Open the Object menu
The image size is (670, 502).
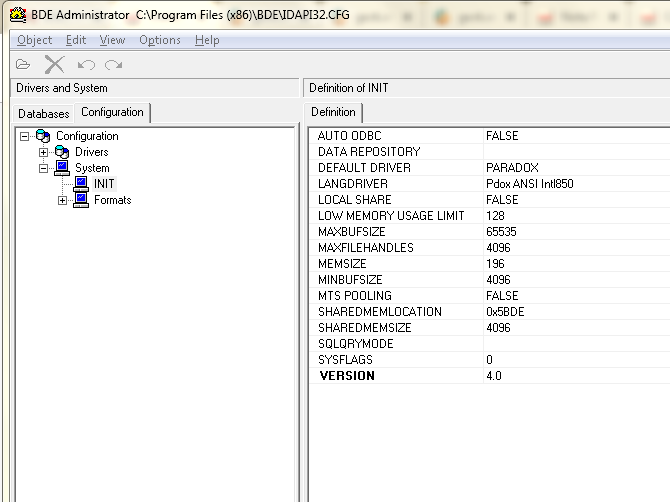tap(35, 40)
